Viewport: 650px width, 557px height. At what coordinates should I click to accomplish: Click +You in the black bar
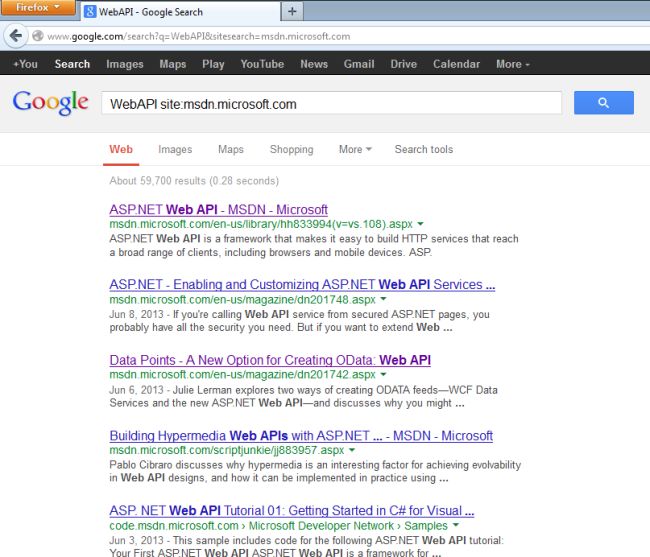25,64
